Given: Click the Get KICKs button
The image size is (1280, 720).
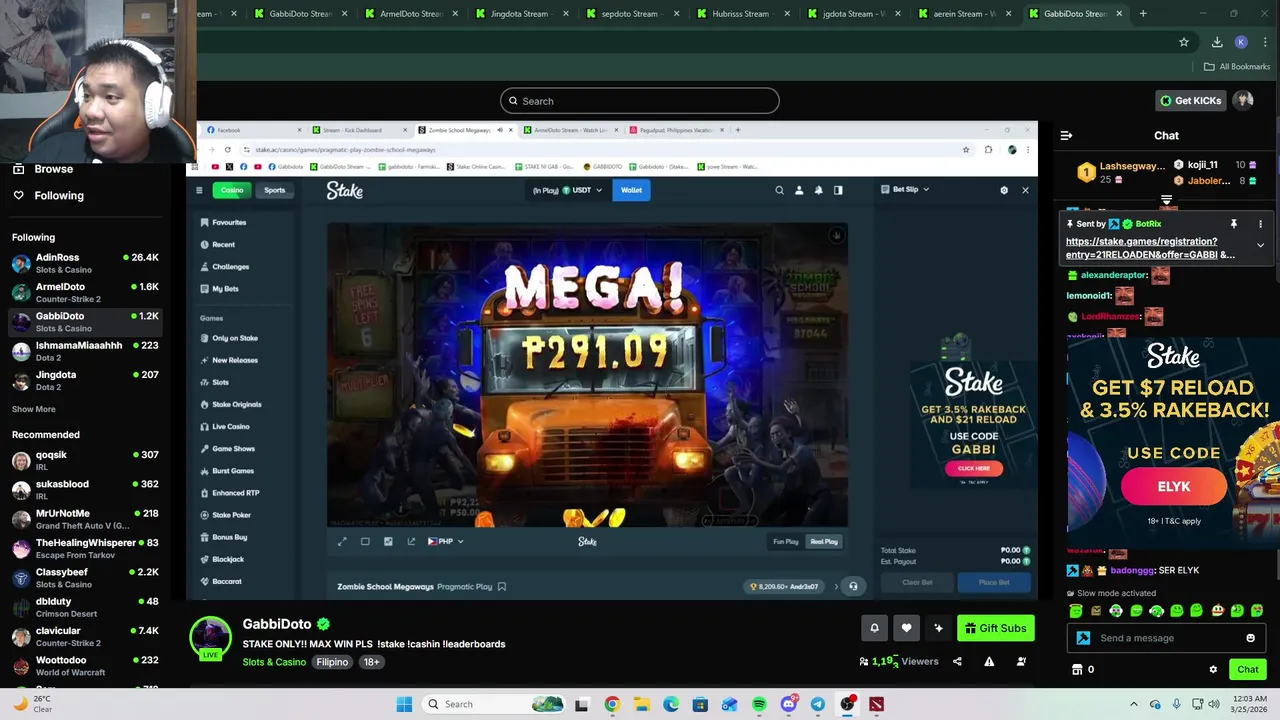Looking at the screenshot, I should 1190,100.
